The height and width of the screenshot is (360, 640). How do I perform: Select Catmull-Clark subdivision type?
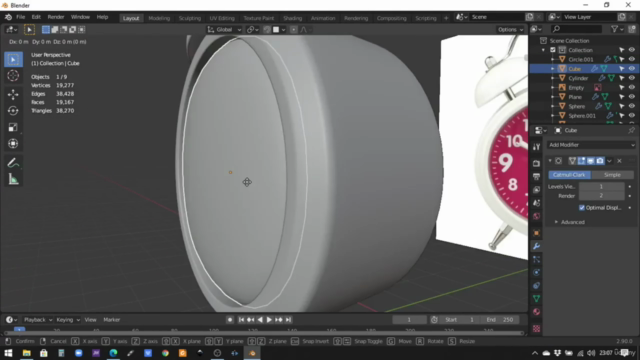tap(569, 175)
